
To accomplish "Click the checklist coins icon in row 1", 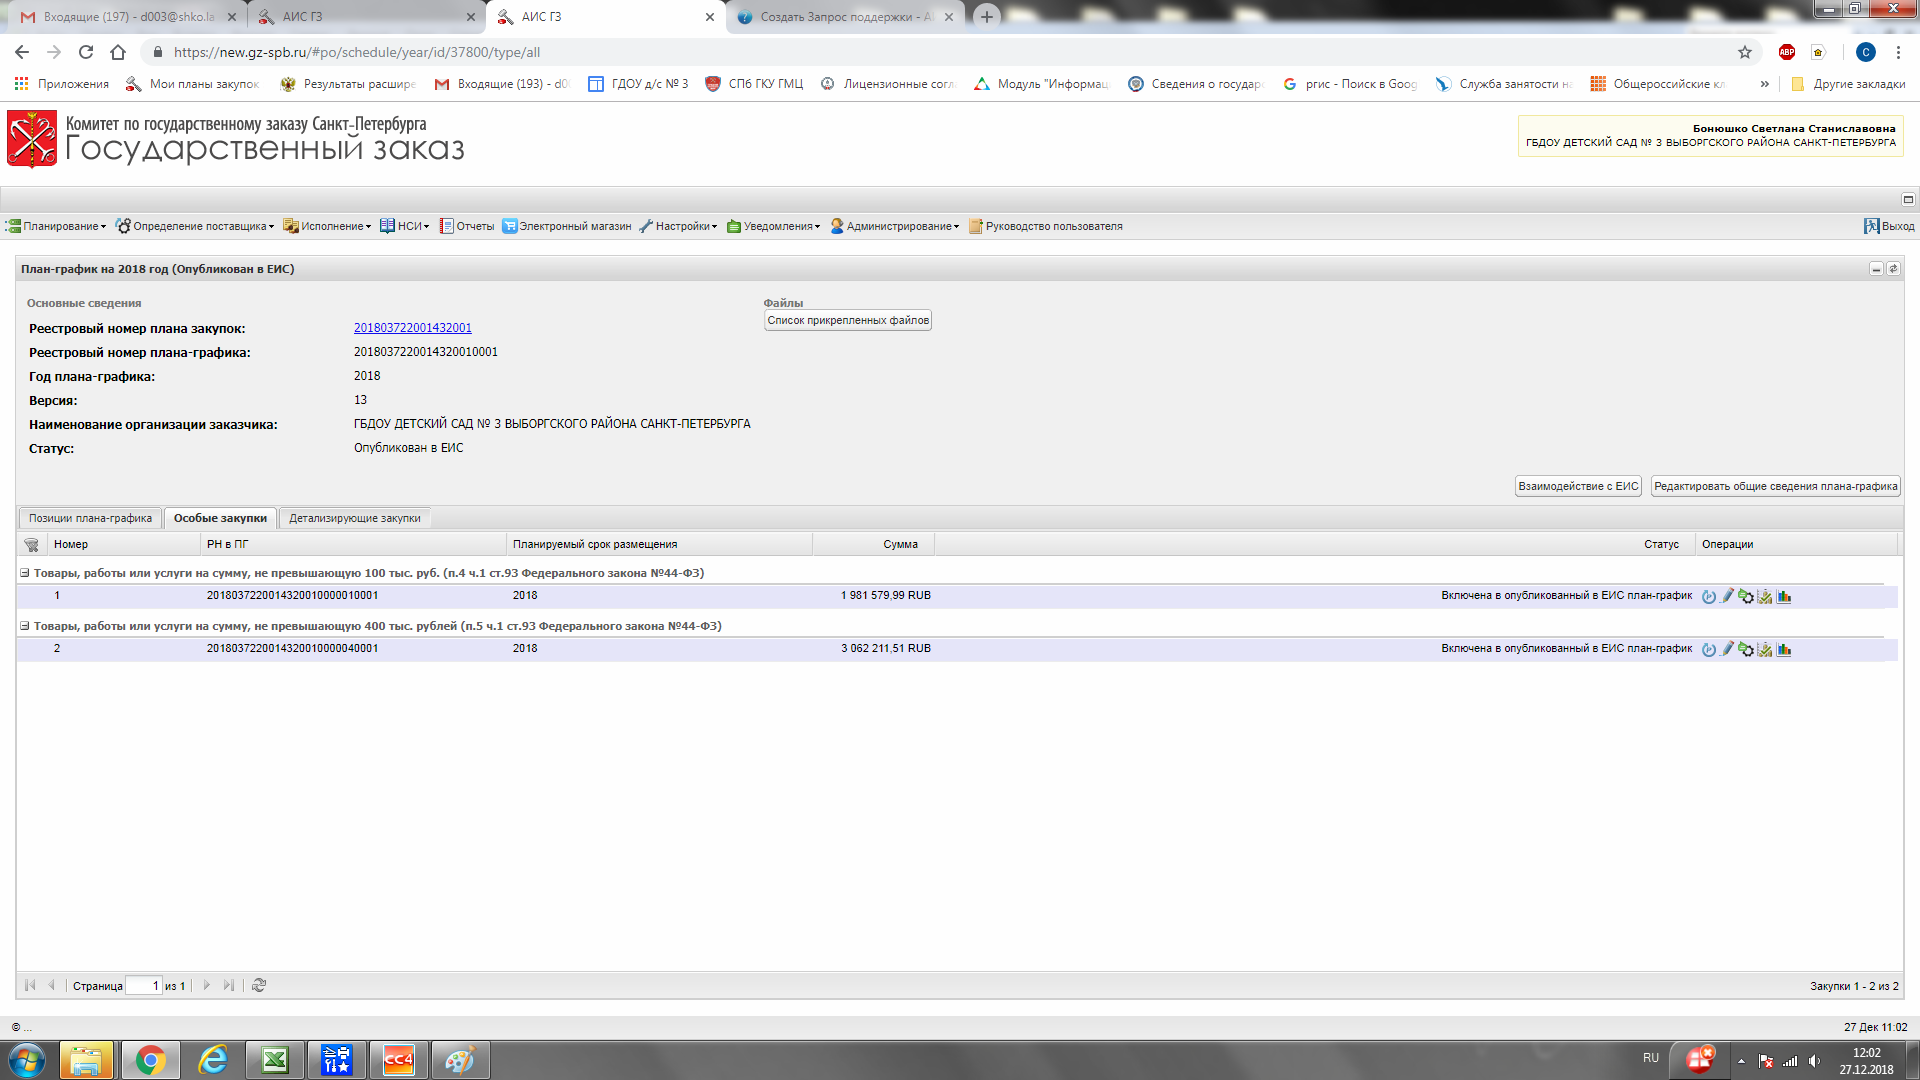I will click(1765, 596).
